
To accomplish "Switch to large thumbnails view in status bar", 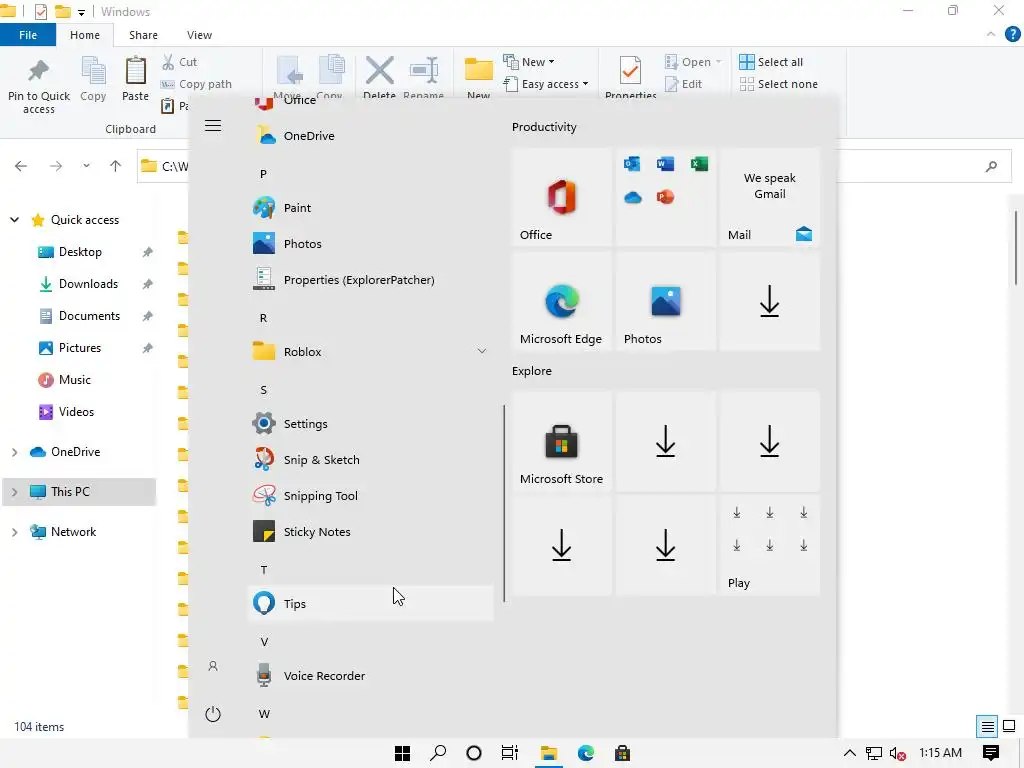I will [x=1009, y=726].
